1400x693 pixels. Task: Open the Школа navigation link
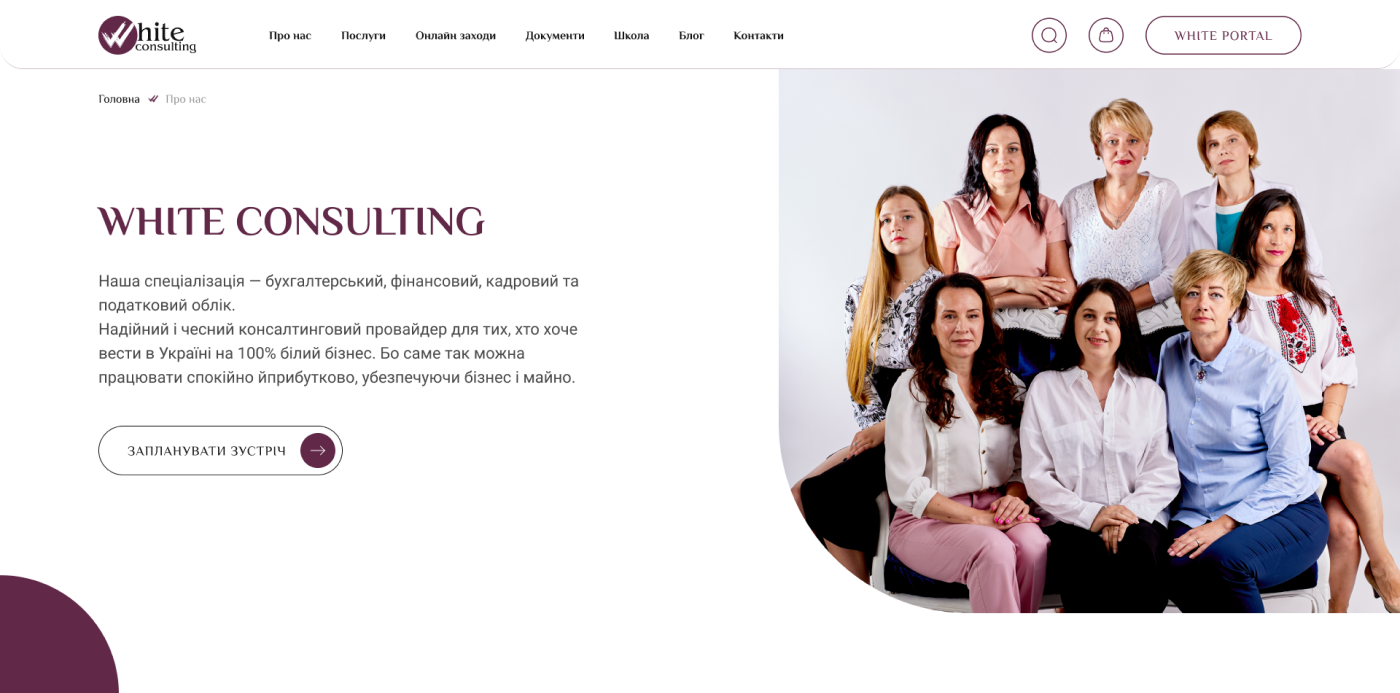(631, 36)
